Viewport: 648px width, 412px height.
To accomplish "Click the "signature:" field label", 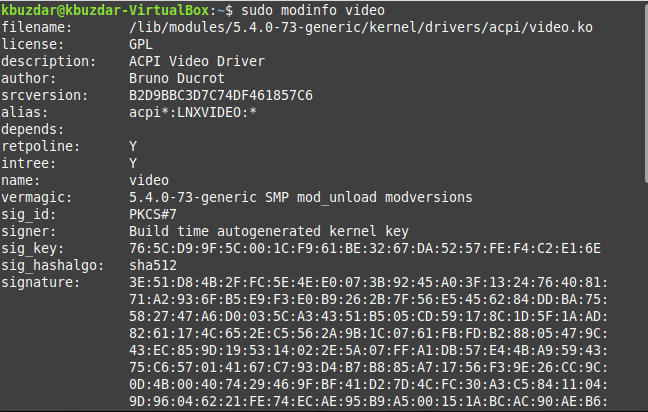I will tap(38, 282).
